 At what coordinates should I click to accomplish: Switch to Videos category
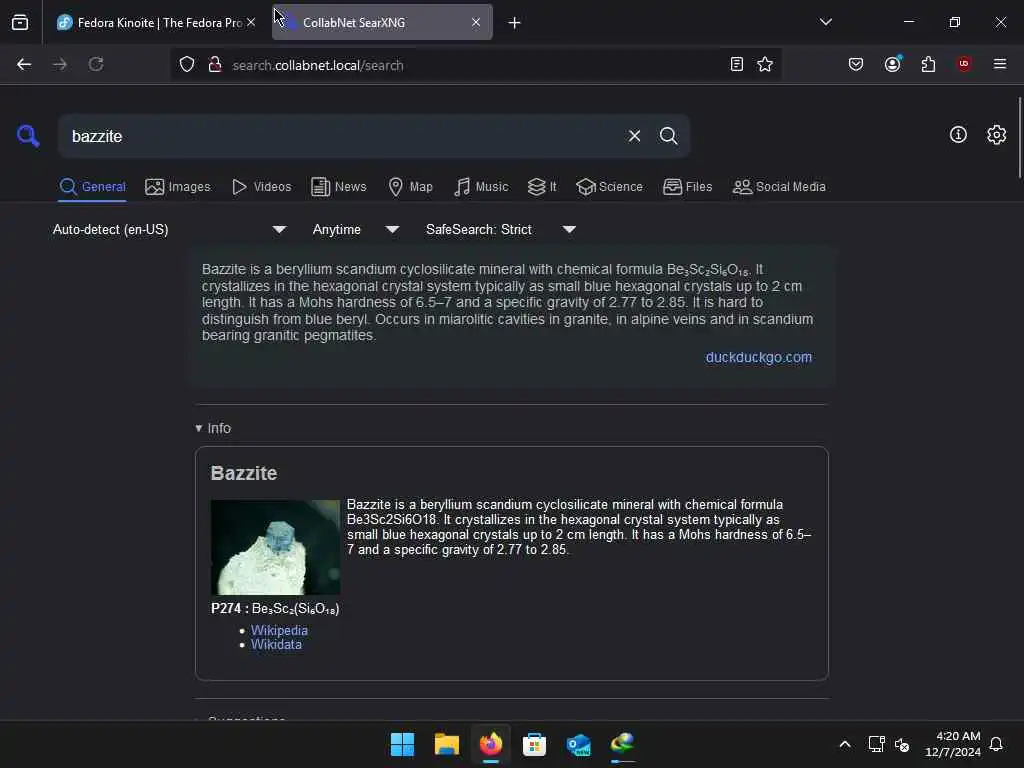pos(261,187)
